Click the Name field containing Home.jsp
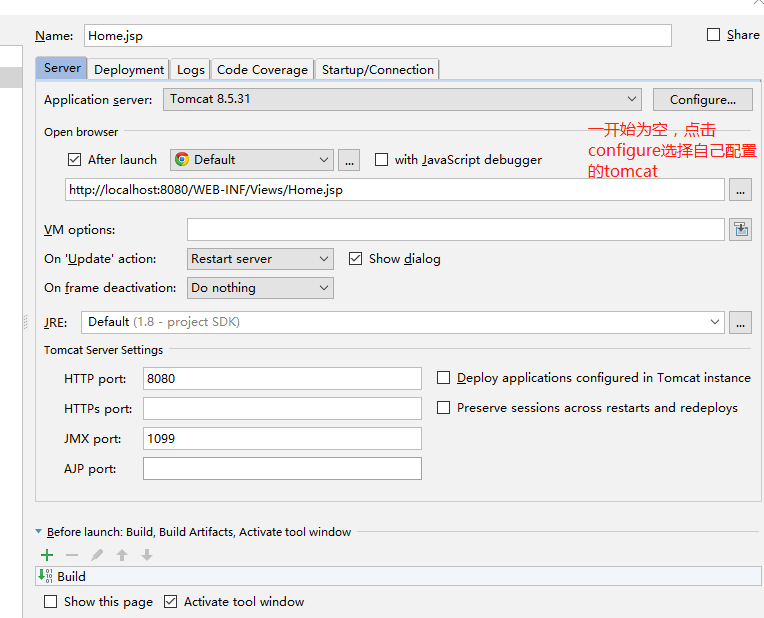 [x=378, y=36]
